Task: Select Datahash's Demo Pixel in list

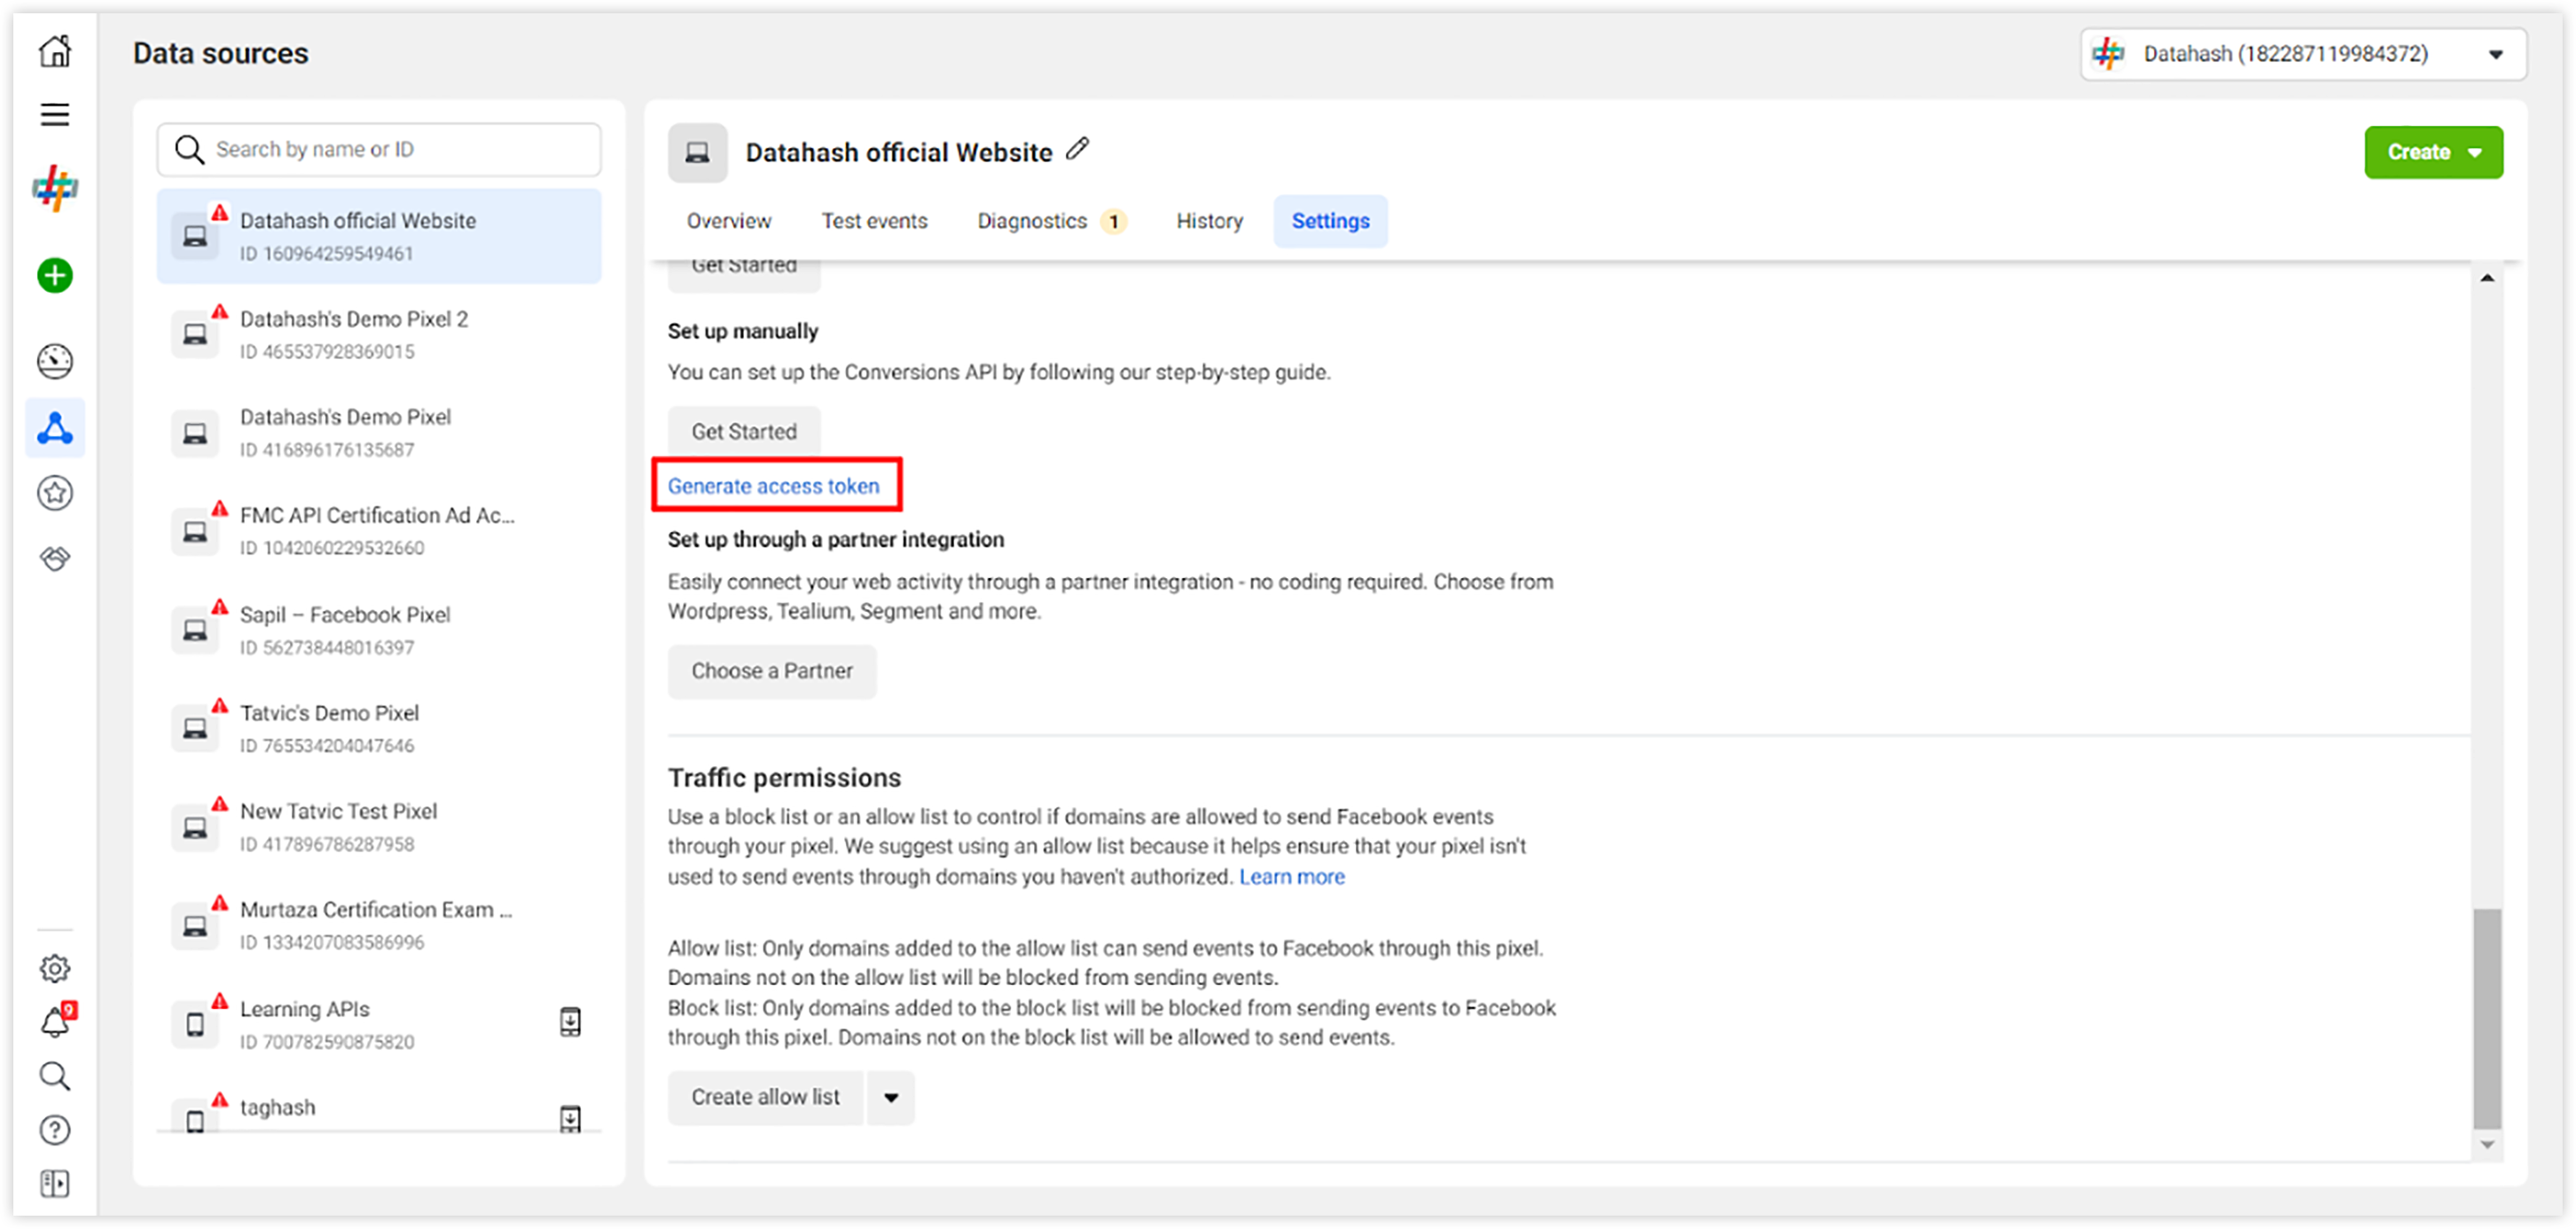Action: [379, 432]
